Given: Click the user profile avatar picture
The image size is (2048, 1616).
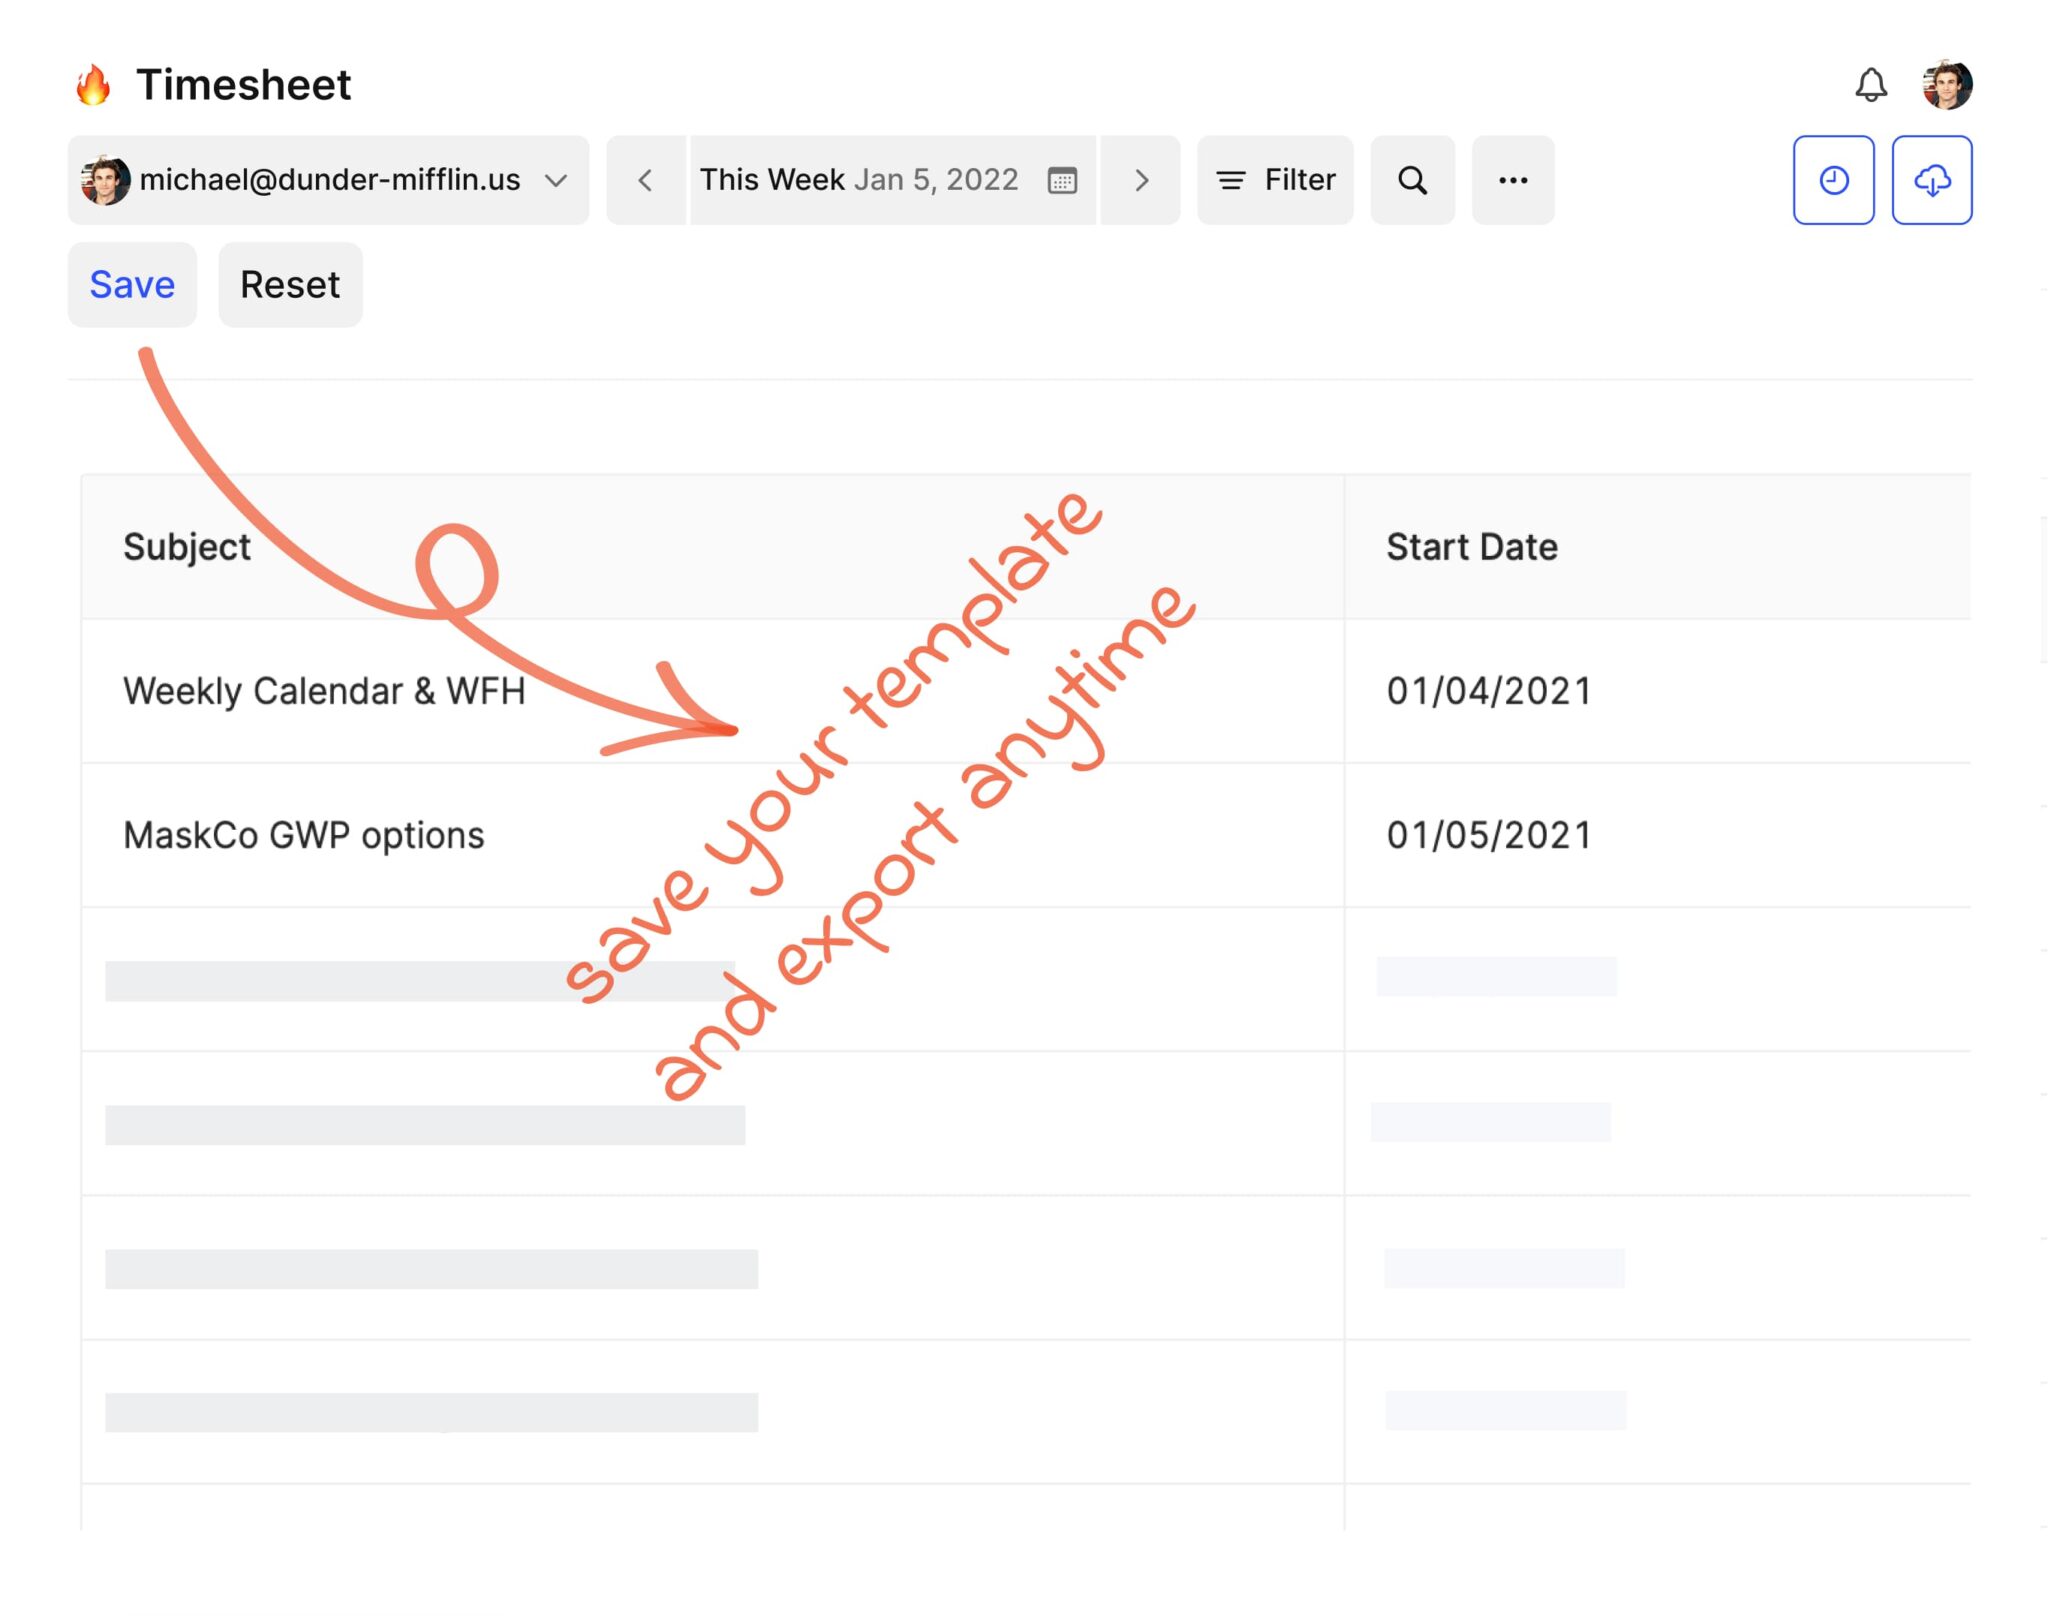Looking at the screenshot, I should 1946,84.
